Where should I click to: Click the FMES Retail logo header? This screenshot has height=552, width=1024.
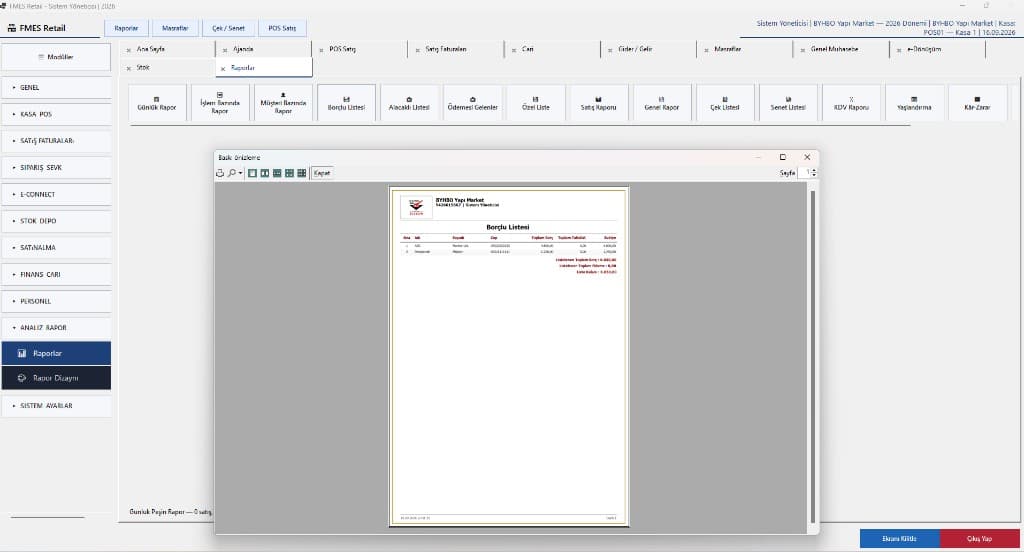click(37, 28)
